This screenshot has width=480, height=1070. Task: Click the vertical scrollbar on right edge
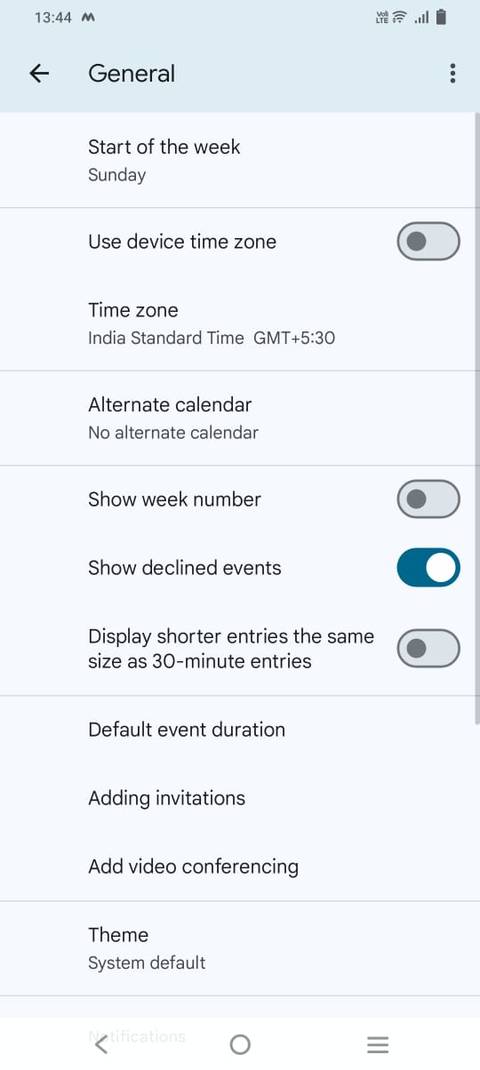(477, 418)
